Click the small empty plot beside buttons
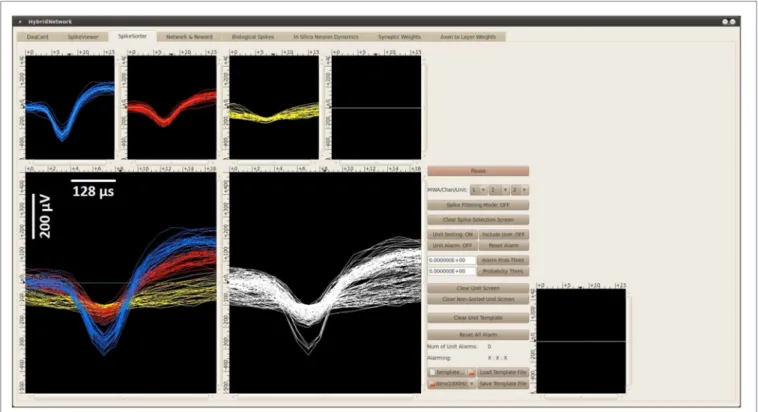This screenshot has height=412, width=758. (581, 341)
